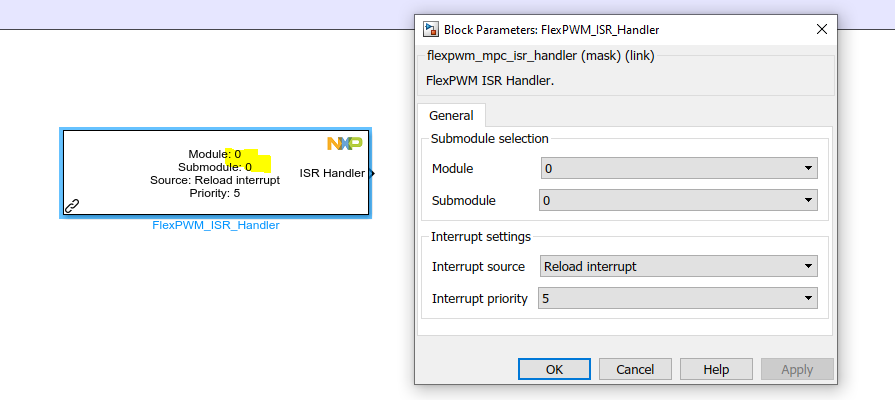Select the FlexPWM_ISR_Handler block name label
895x400 pixels.
click(215, 225)
